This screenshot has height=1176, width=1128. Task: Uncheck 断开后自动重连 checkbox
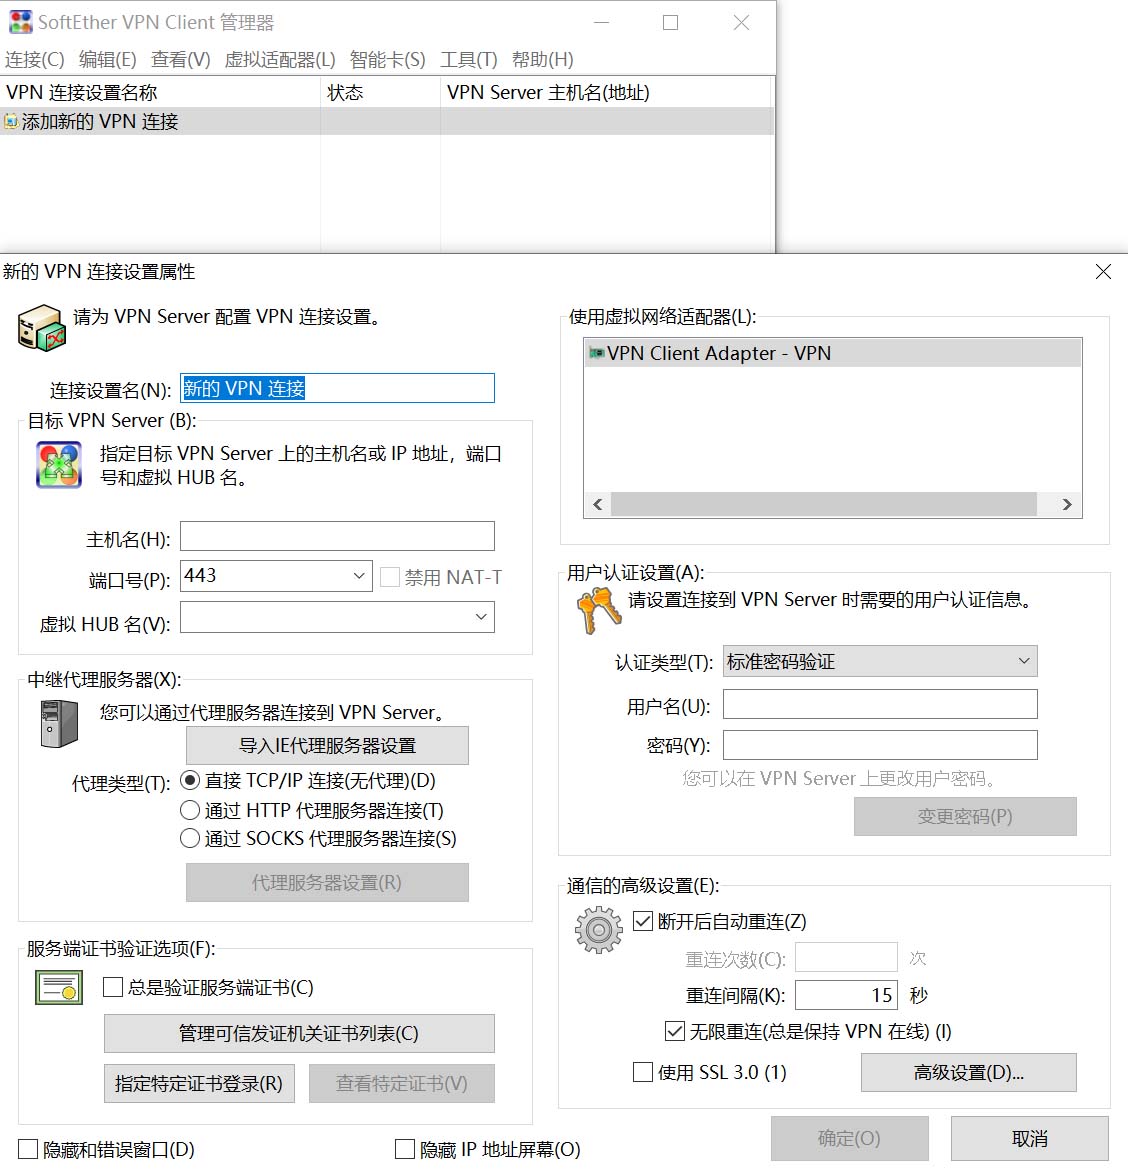tap(643, 921)
